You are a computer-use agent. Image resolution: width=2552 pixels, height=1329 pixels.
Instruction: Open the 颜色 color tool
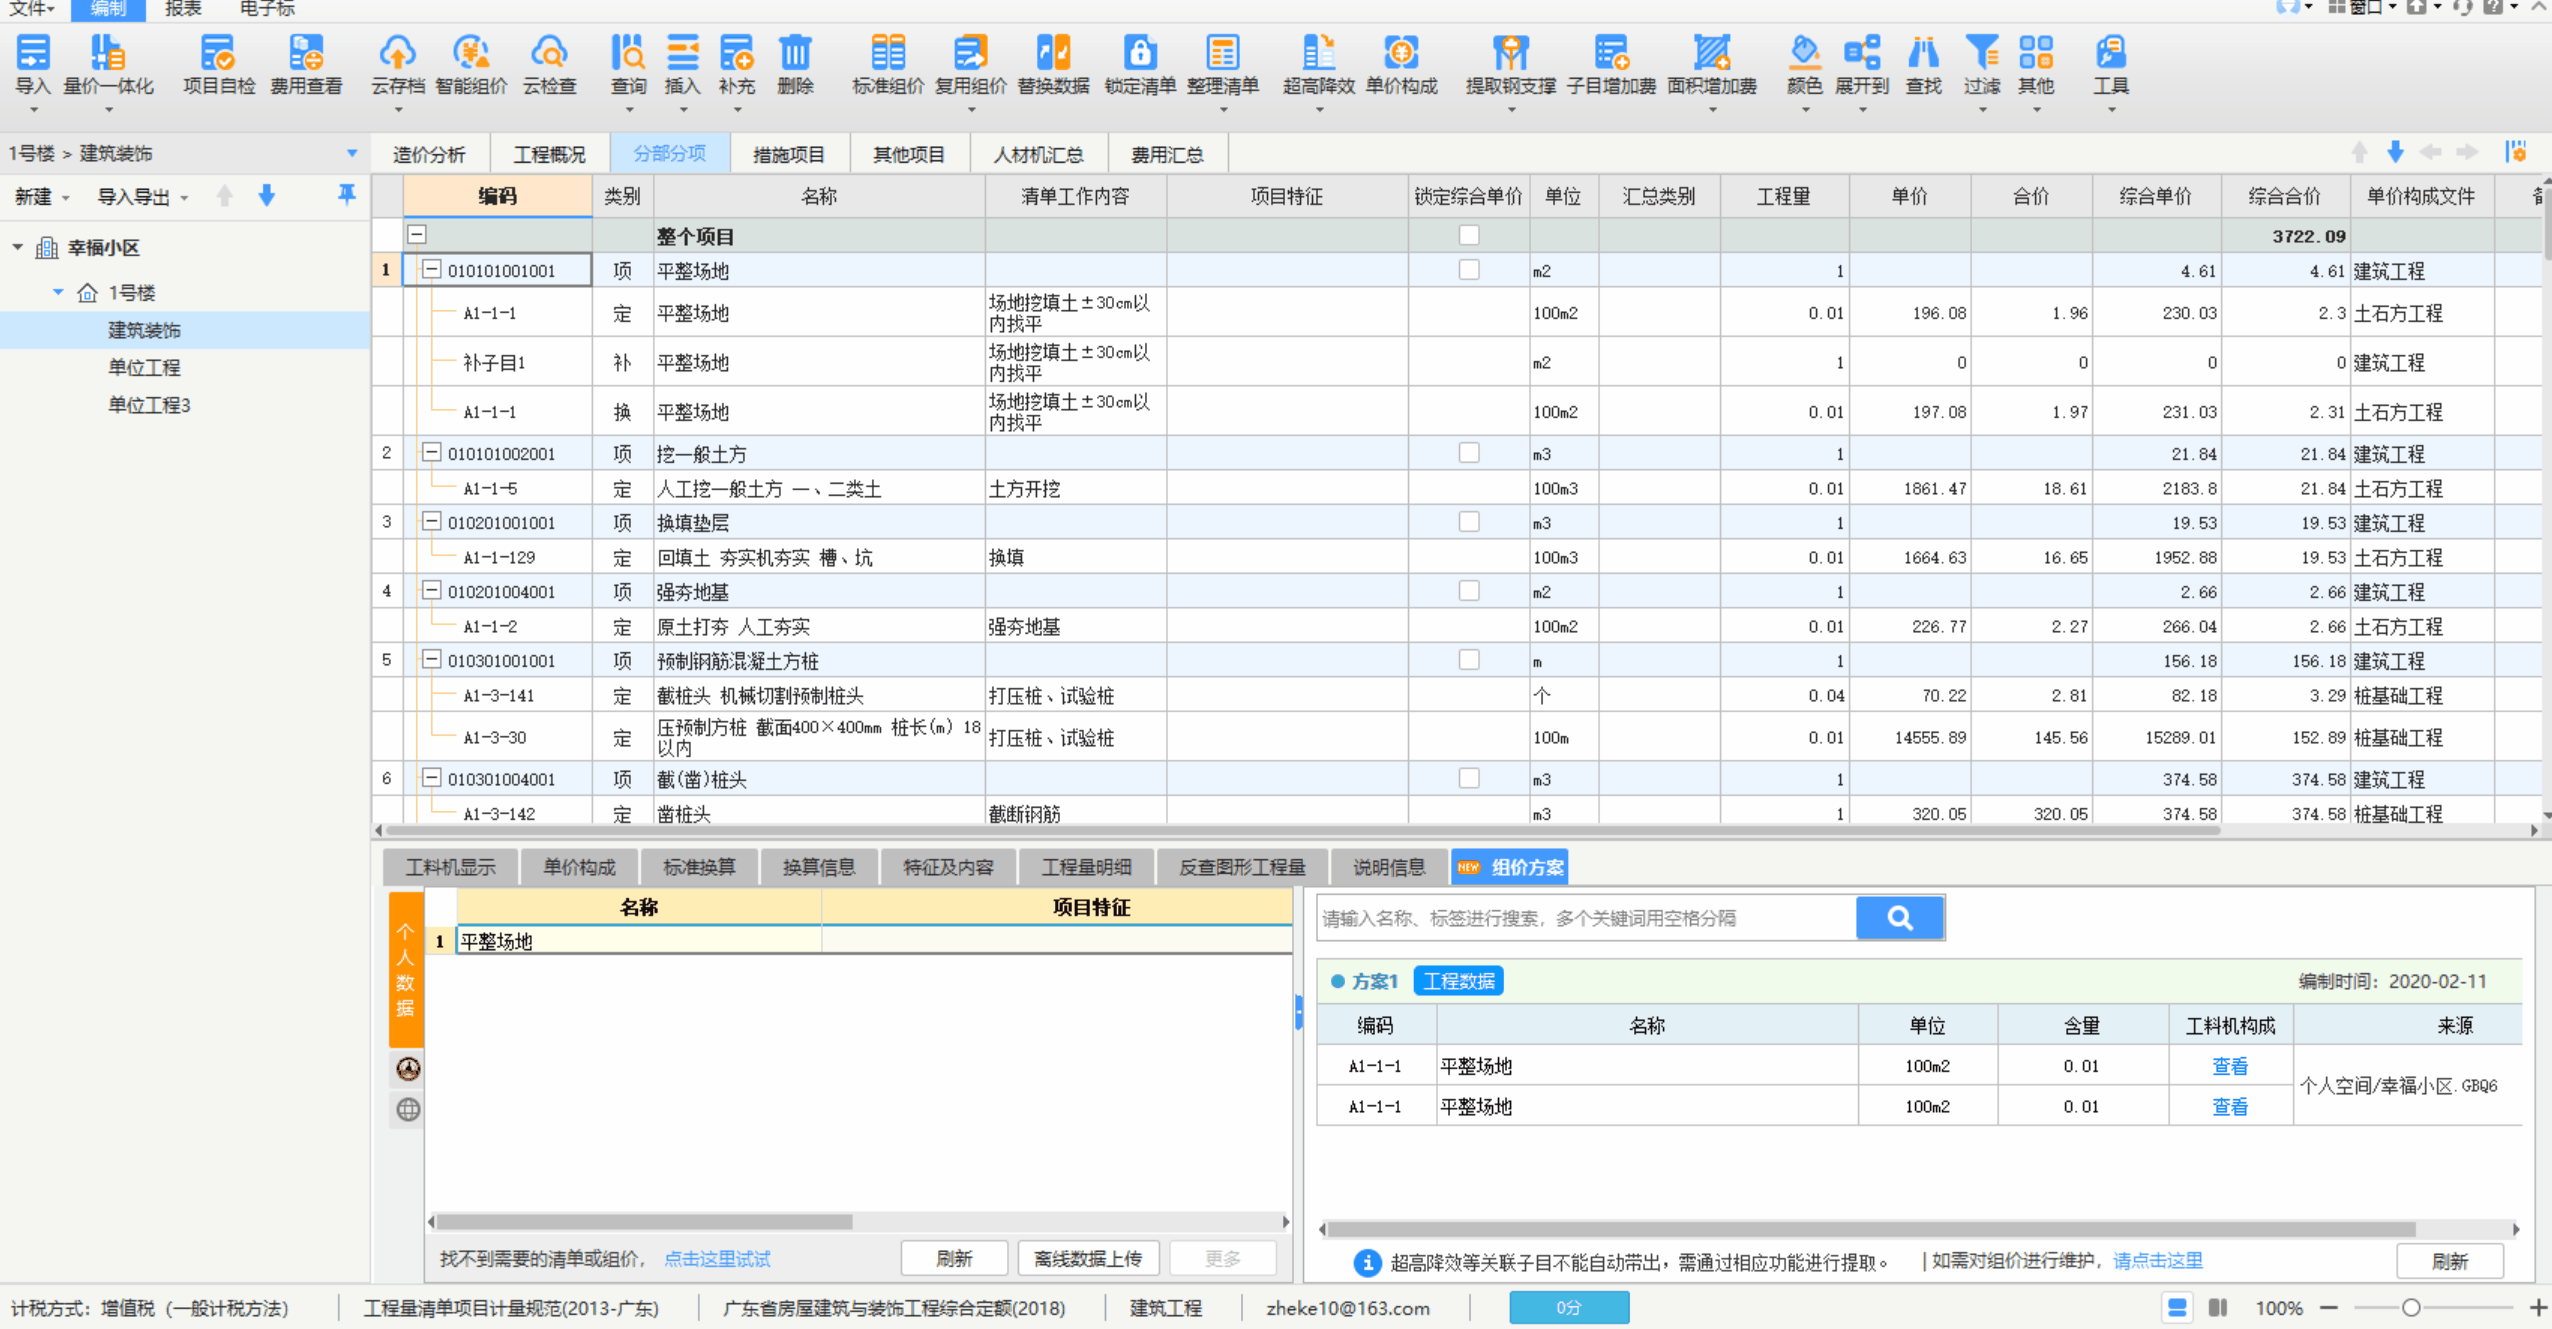click(1805, 64)
